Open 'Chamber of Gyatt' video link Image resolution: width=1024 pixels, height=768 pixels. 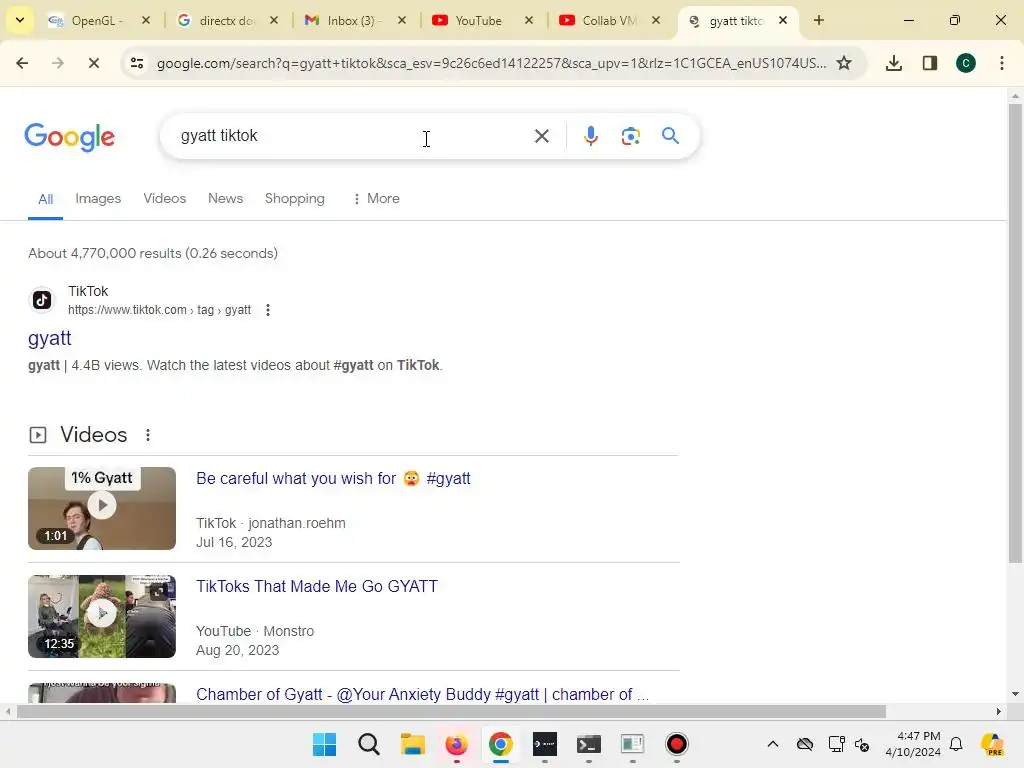point(423,694)
